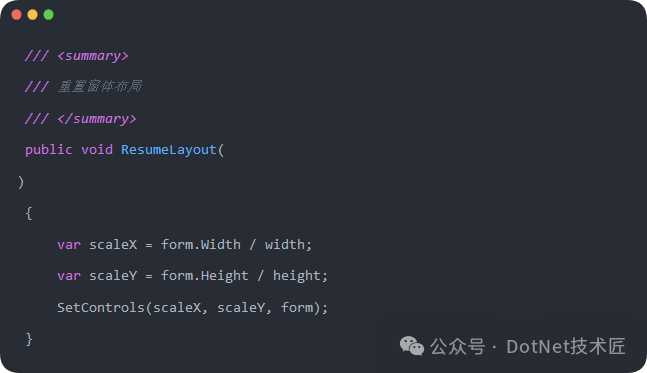Click the WeChat logo in watermark

click(411, 346)
